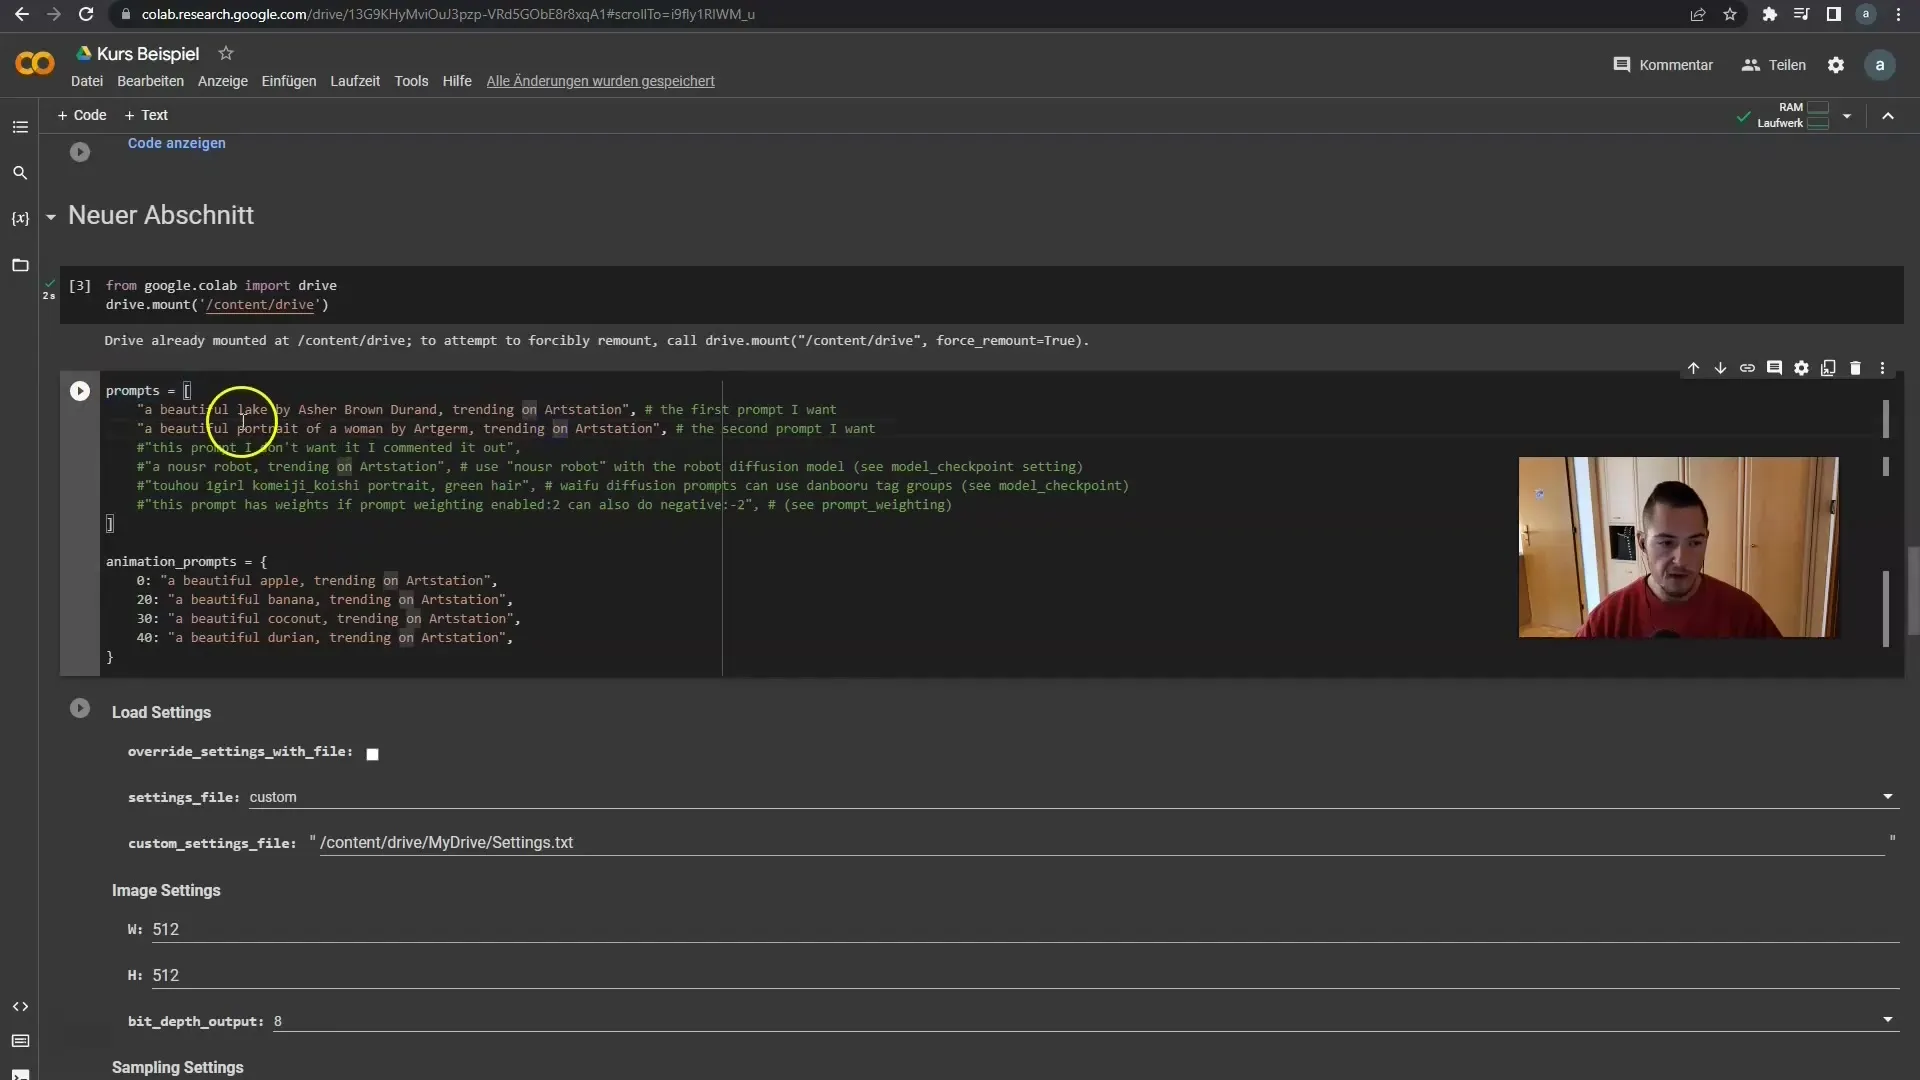Image resolution: width=1920 pixels, height=1080 pixels.
Task: Run the Load Settings cell
Action: coord(80,708)
